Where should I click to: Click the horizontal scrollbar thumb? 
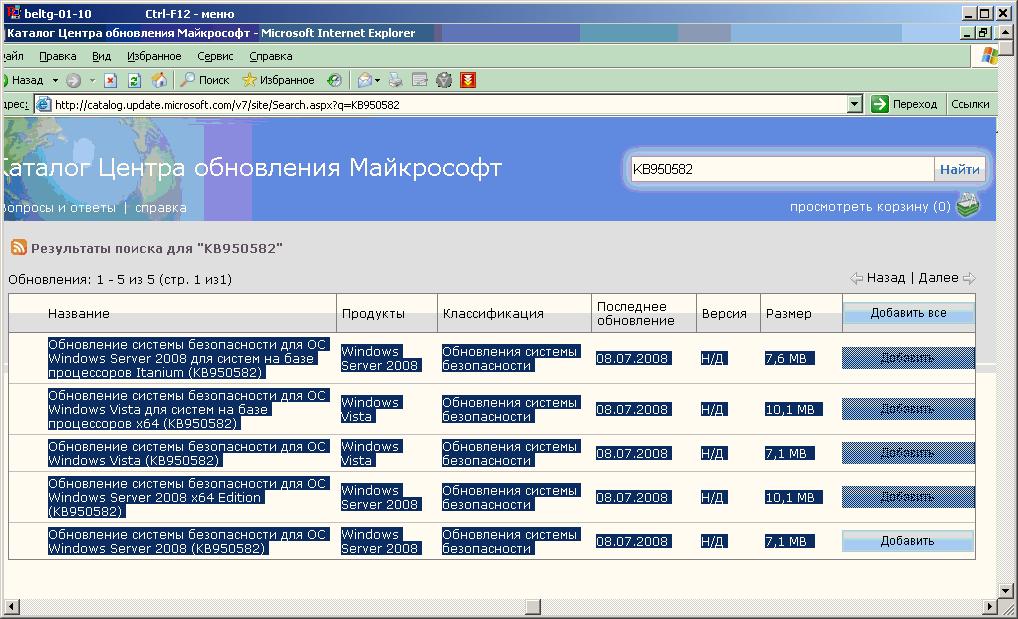point(532,607)
